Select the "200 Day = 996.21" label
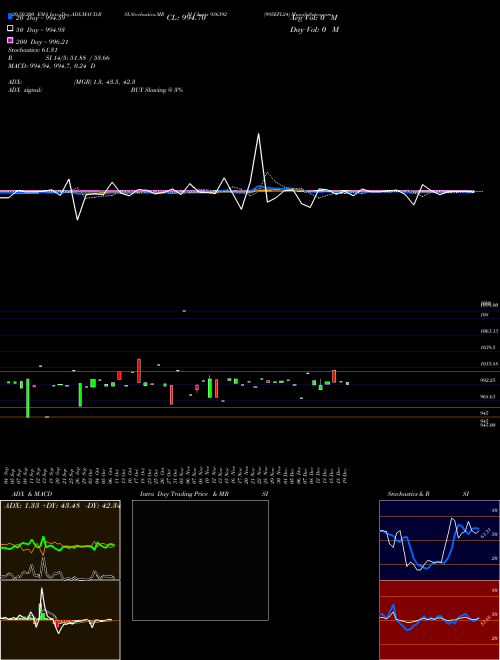500x660 pixels. pyautogui.click(x=42, y=42)
